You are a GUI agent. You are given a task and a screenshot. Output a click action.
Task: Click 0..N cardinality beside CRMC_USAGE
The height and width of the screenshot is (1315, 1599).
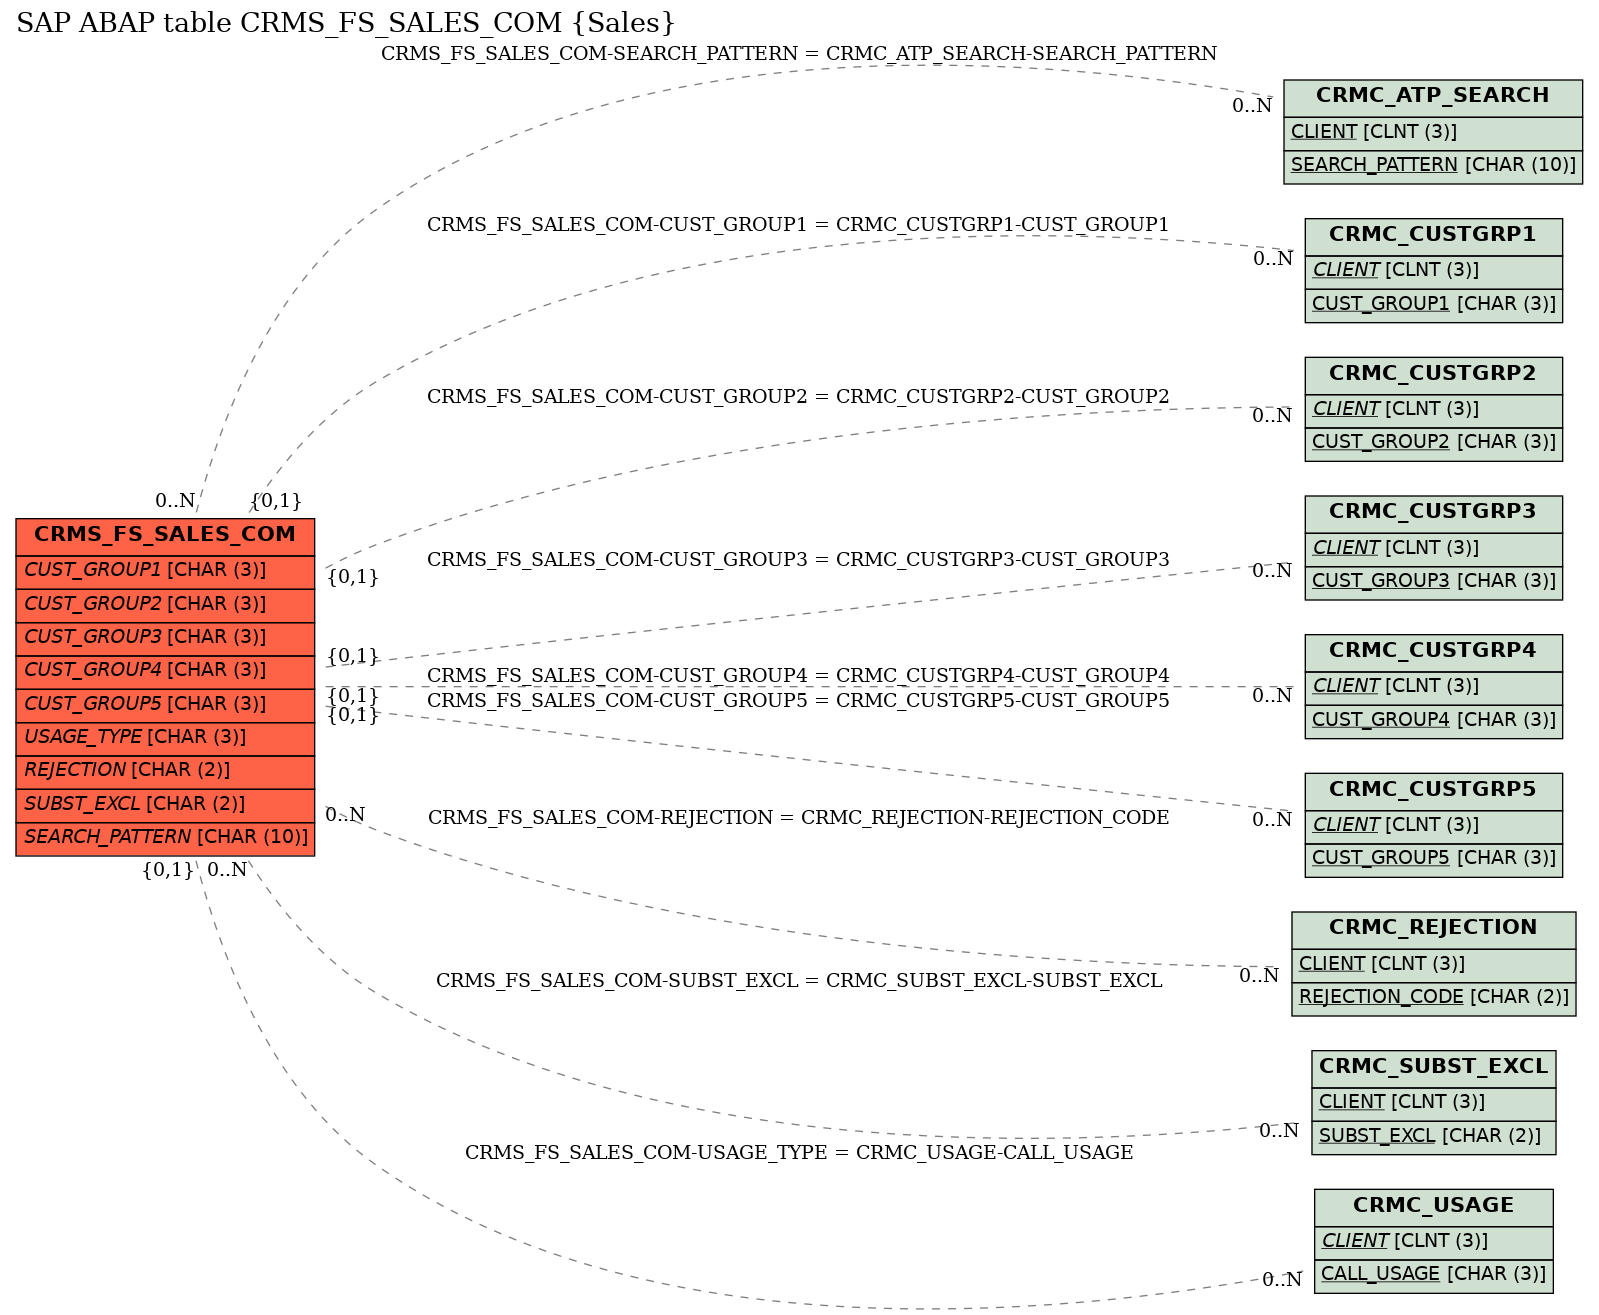pyautogui.click(x=1282, y=1280)
